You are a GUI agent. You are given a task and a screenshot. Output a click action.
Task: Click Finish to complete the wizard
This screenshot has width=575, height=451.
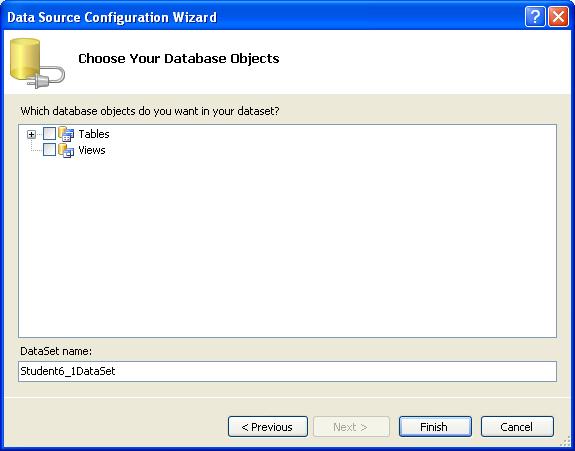[x=435, y=426]
